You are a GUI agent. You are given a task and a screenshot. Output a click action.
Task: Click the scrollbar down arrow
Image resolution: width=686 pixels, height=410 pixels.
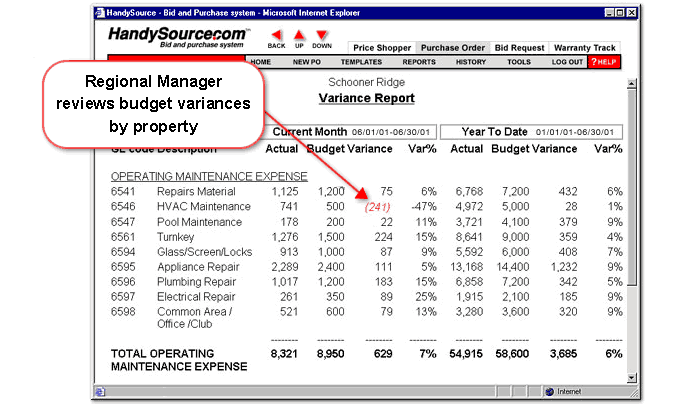(631, 376)
